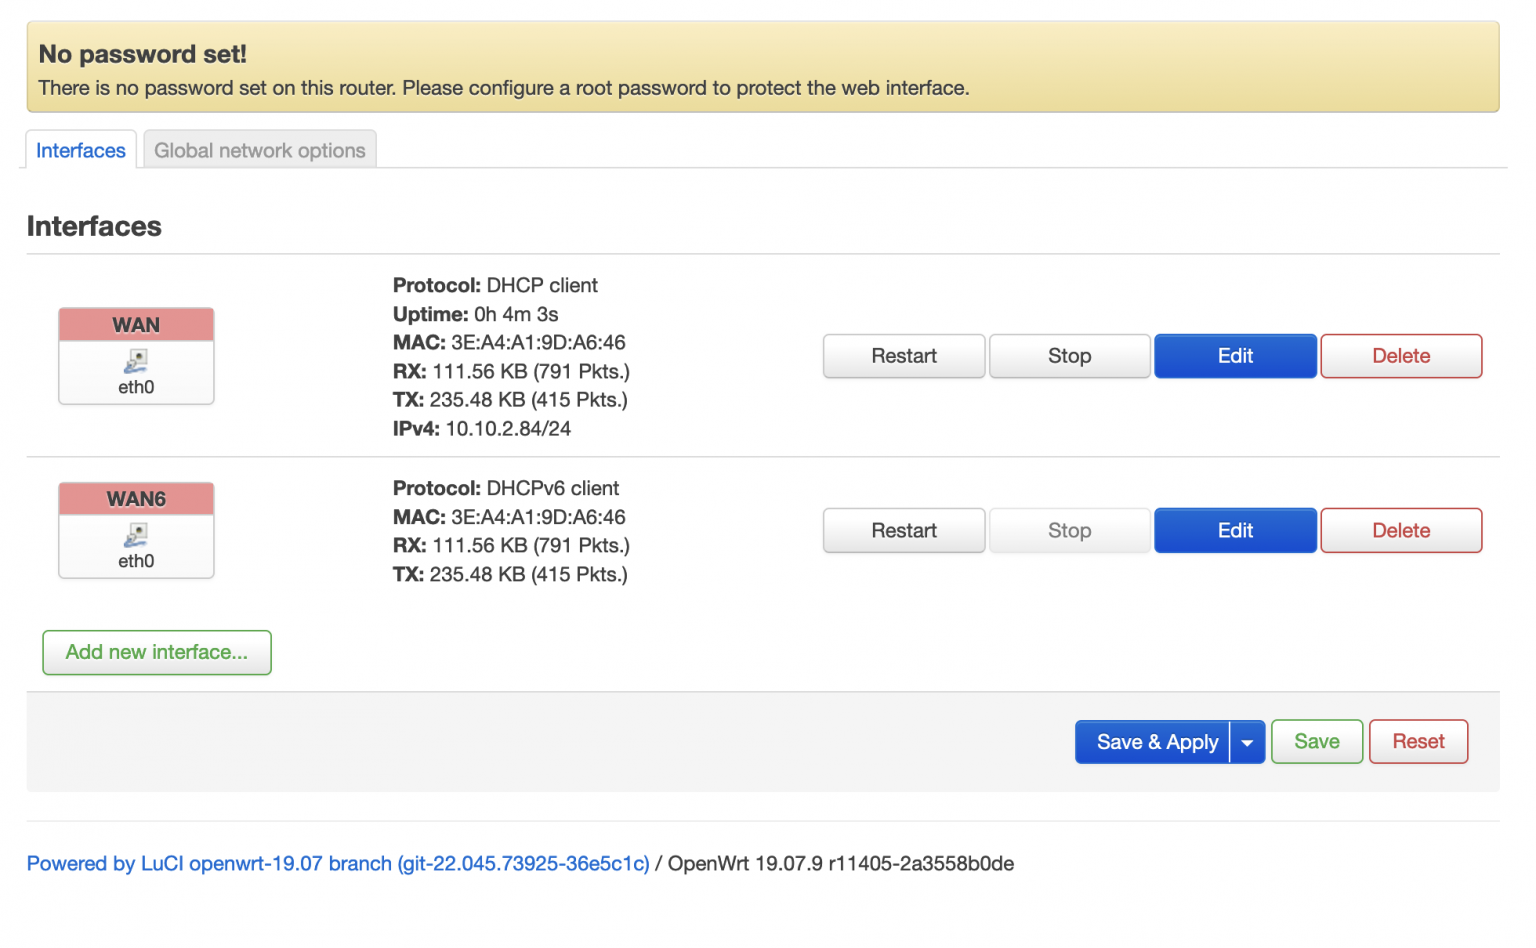Image resolution: width=1536 pixels, height=948 pixels.
Task: Click Add new interface
Action: 156,652
